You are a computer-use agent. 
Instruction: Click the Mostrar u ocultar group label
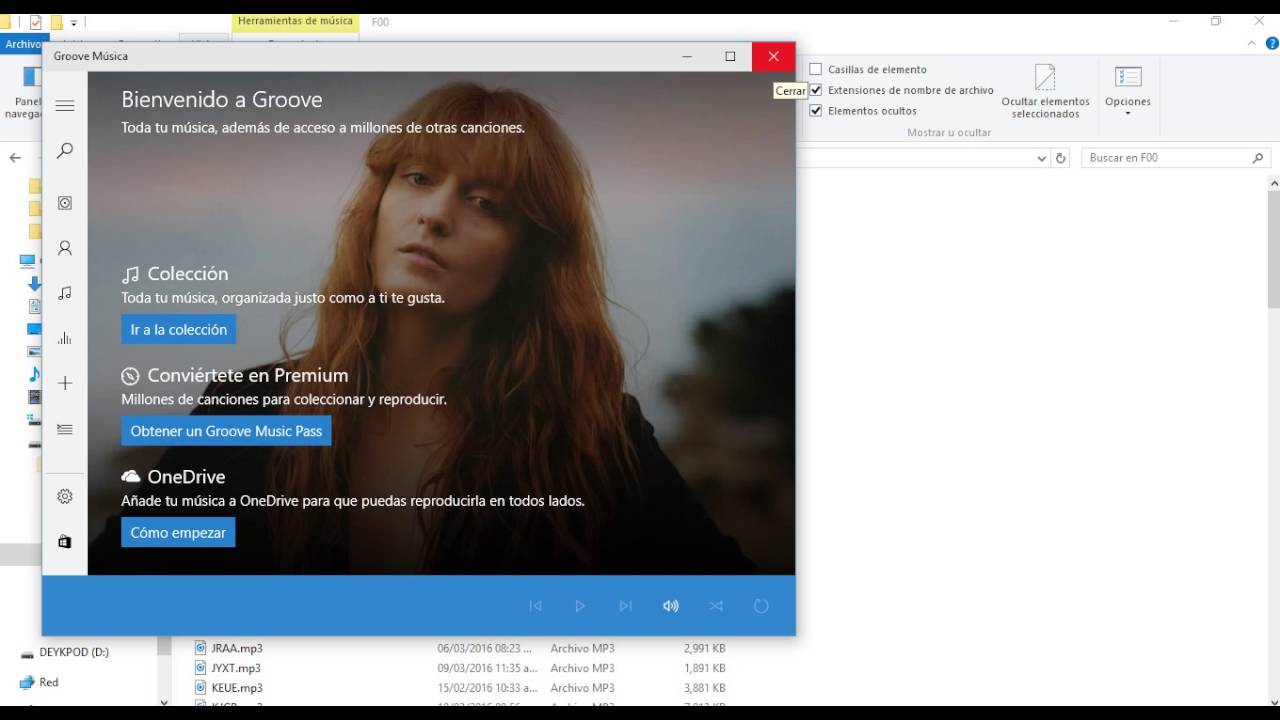pos(949,132)
